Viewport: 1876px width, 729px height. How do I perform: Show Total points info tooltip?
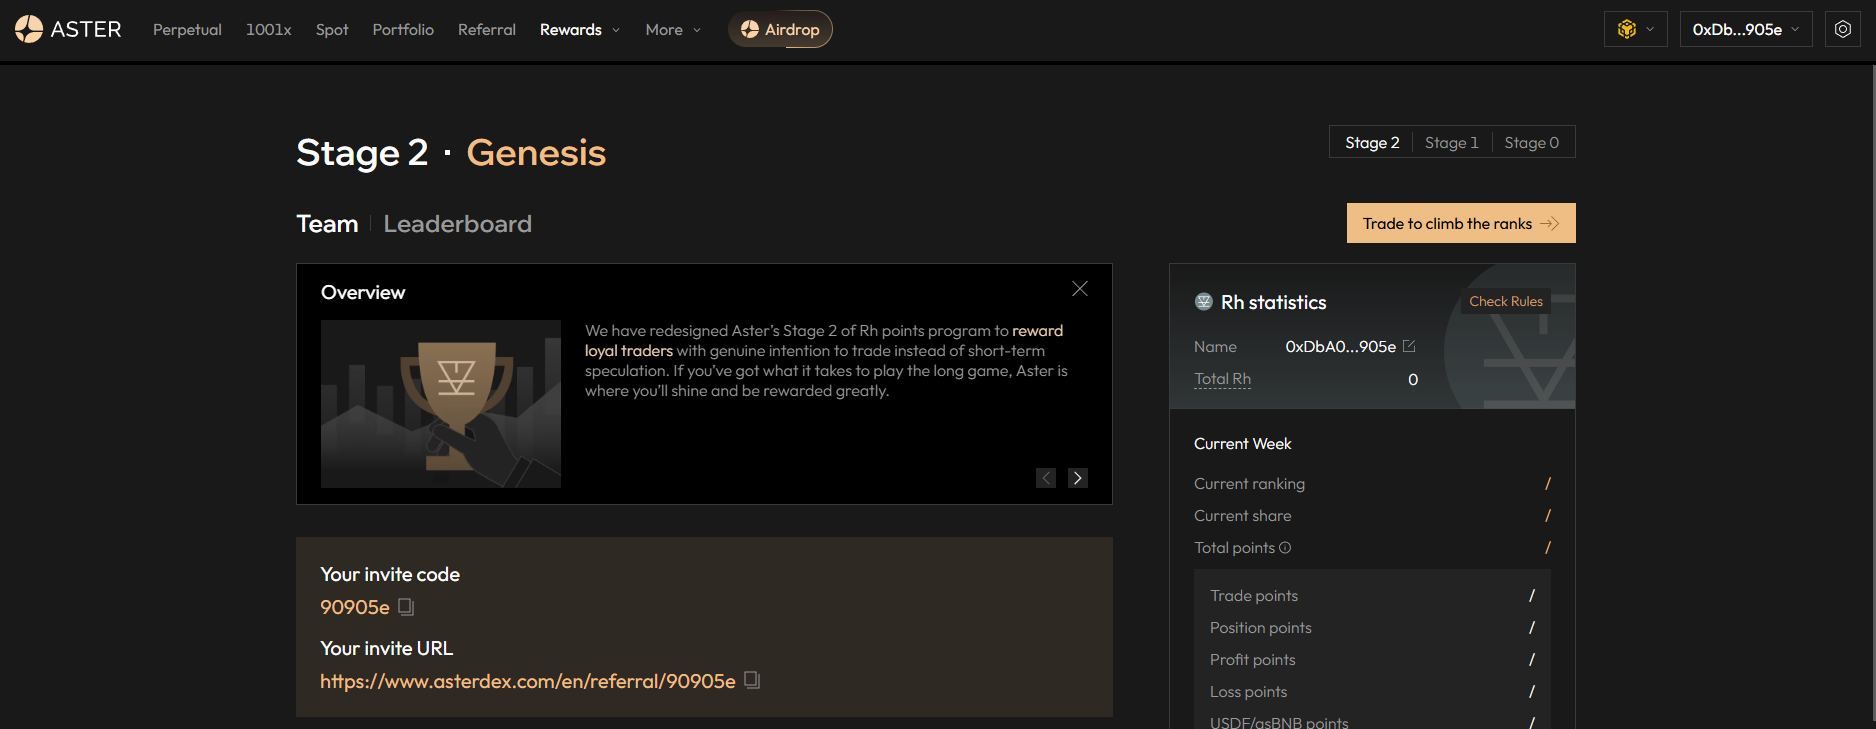[1285, 548]
